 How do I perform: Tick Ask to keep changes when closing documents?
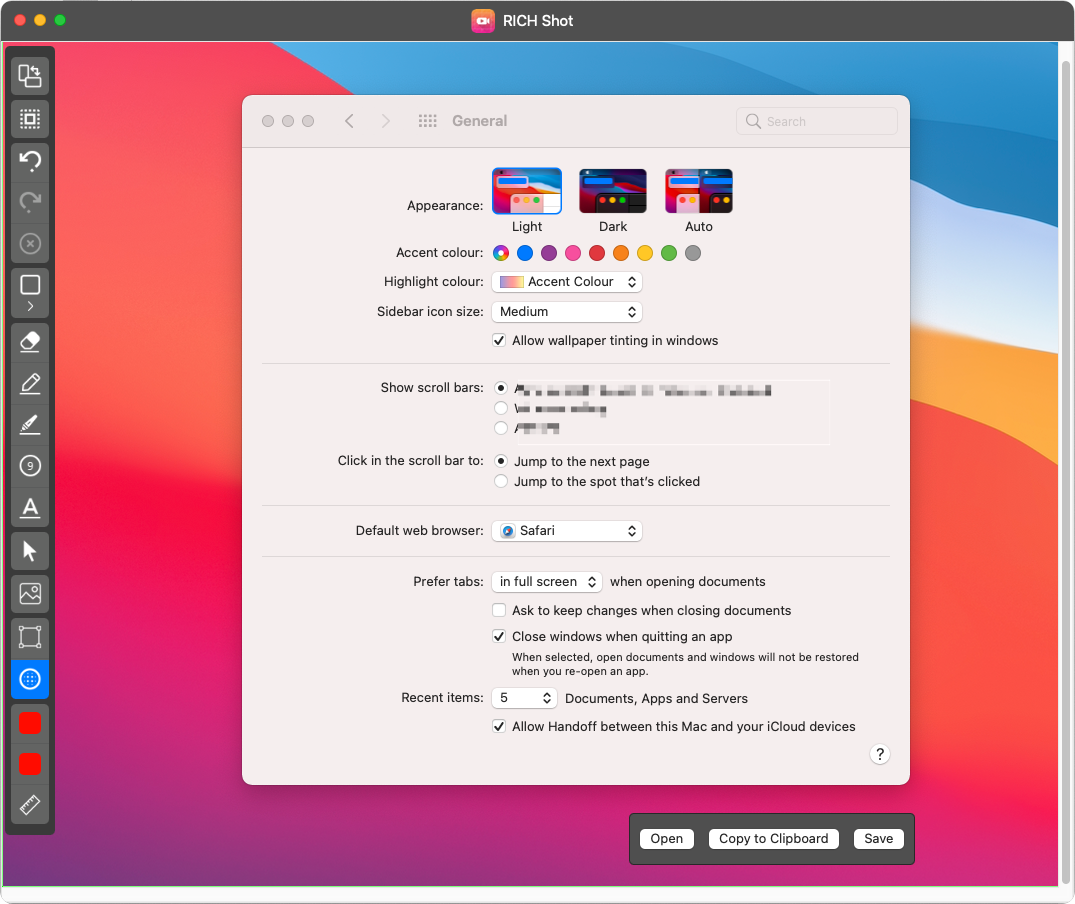[x=499, y=610]
